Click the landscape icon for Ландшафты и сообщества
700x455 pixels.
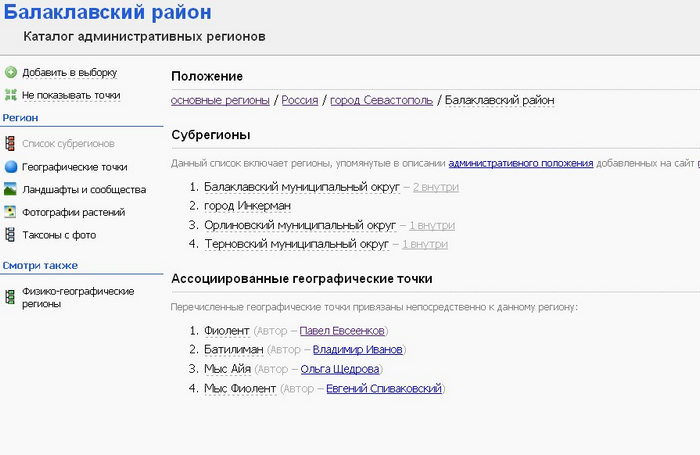[10, 189]
